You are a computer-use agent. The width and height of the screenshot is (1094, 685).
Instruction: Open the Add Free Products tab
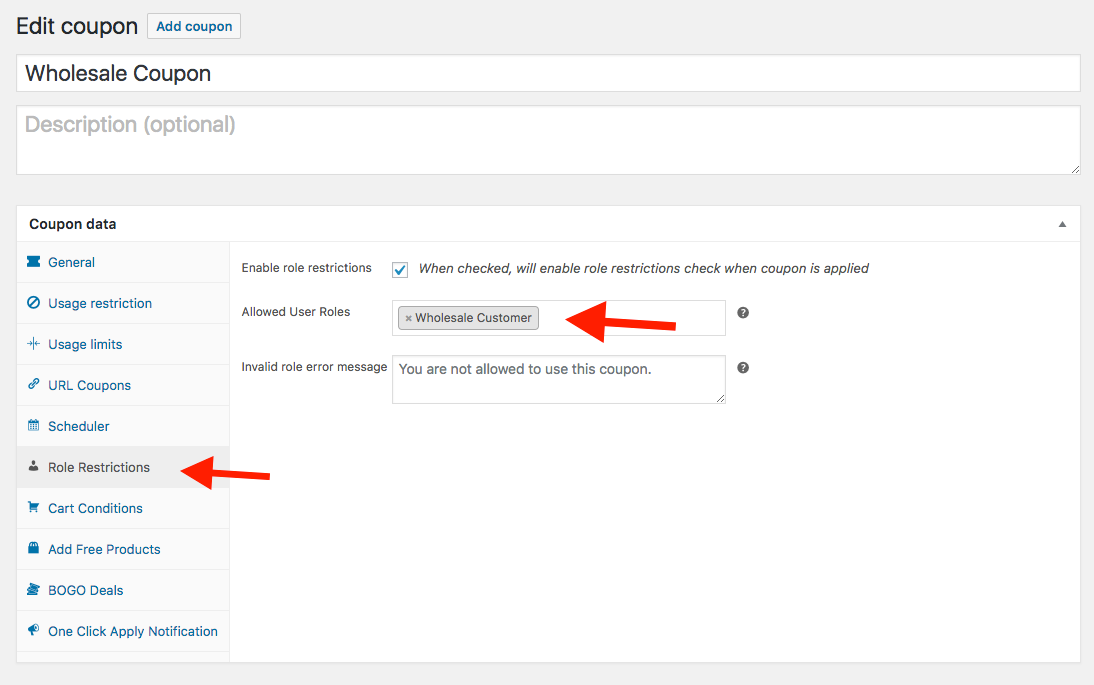click(x=104, y=549)
